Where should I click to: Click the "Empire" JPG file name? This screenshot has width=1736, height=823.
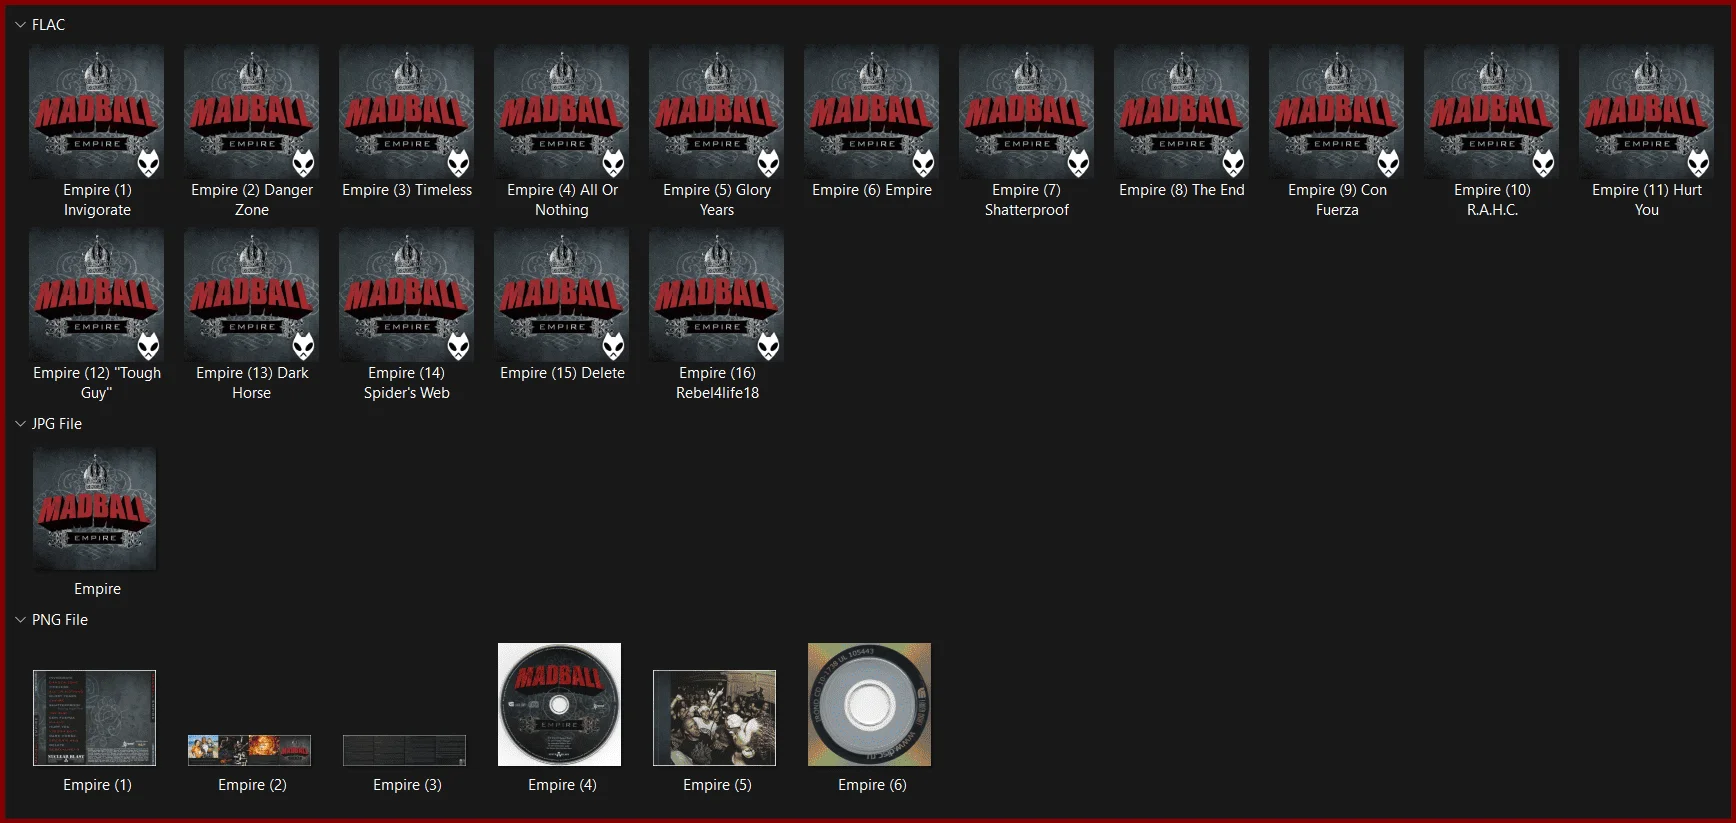97,589
